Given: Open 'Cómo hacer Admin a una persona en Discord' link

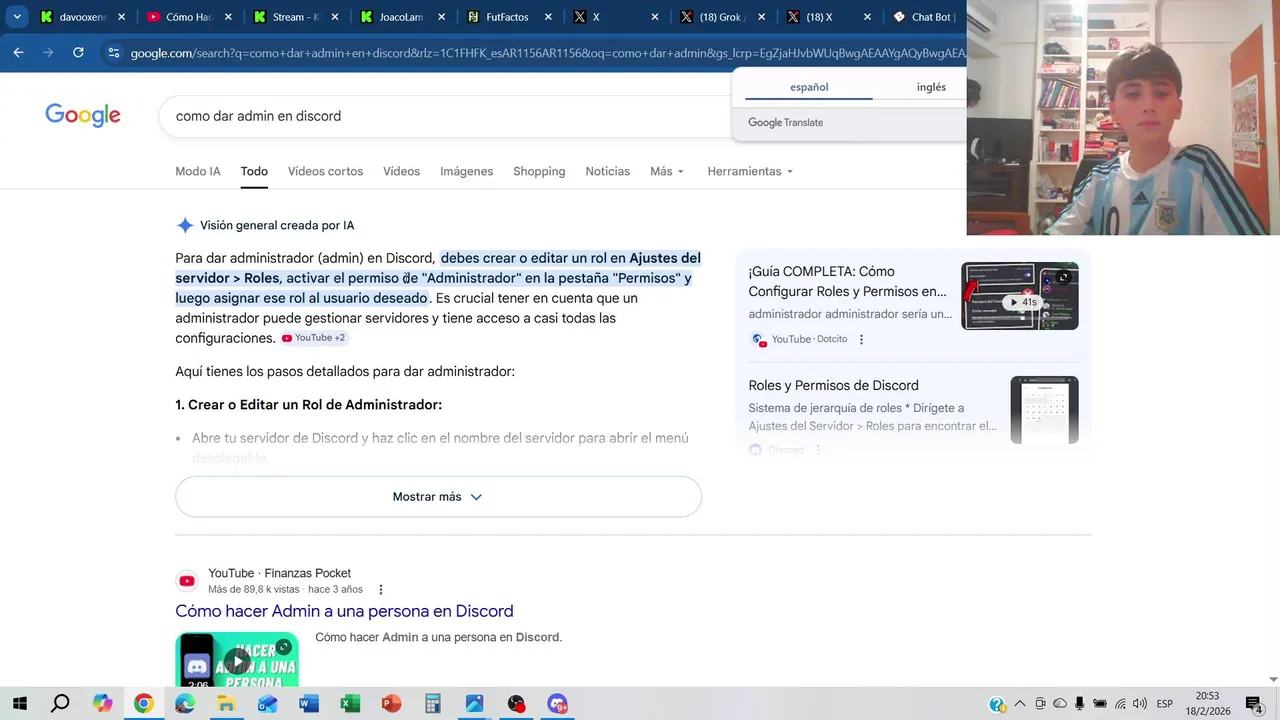Looking at the screenshot, I should (x=344, y=611).
